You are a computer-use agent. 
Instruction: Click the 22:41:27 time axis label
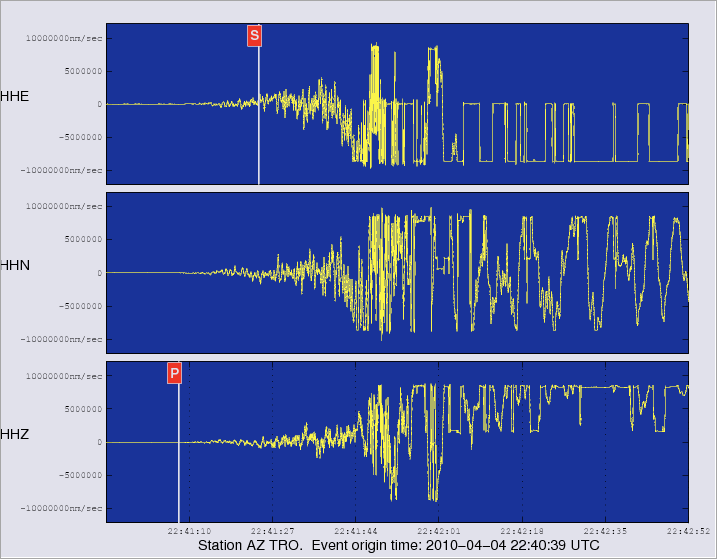pyautogui.click(x=273, y=531)
